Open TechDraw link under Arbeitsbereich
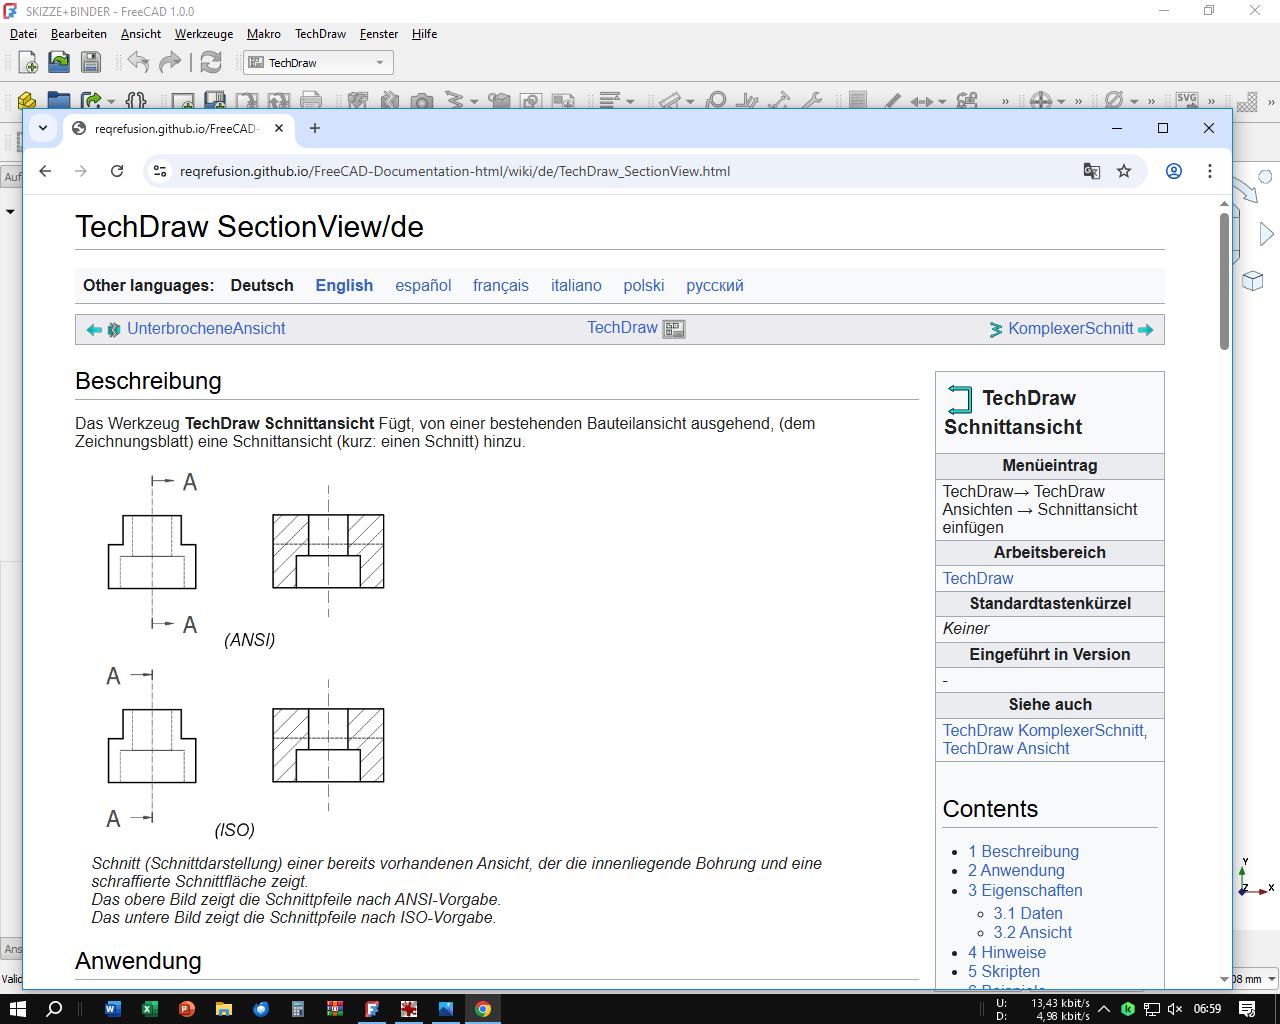Screen dimensions: 1280x1024 click(x=978, y=578)
